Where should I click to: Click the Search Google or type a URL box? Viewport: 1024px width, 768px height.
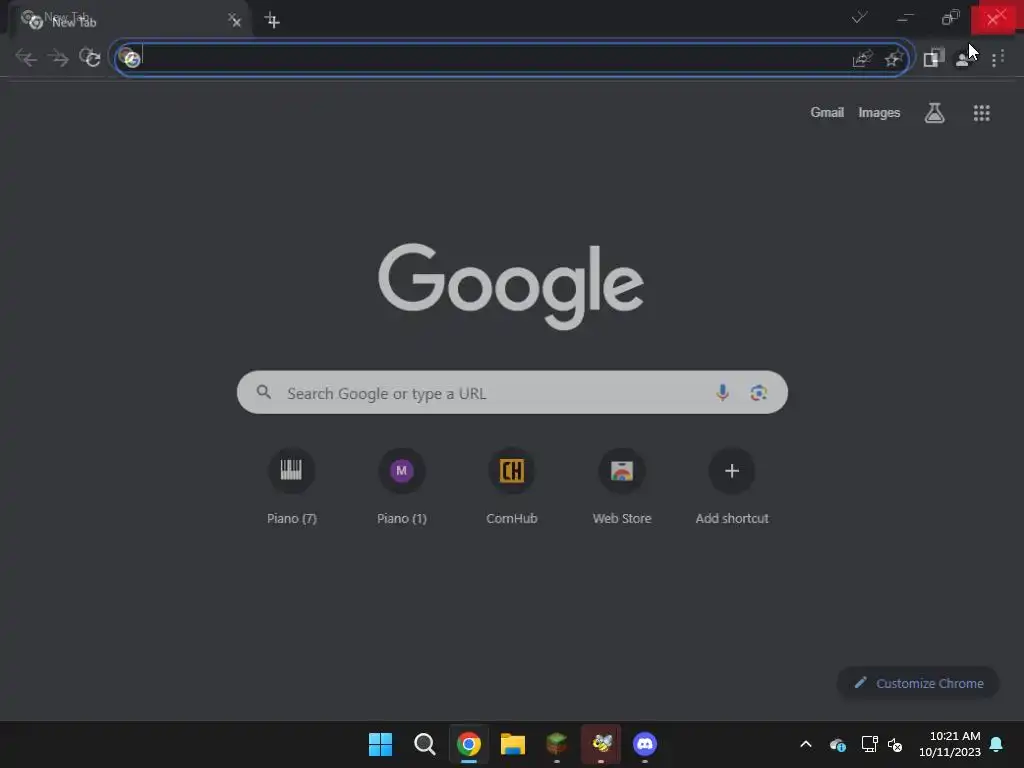[x=512, y=392]
